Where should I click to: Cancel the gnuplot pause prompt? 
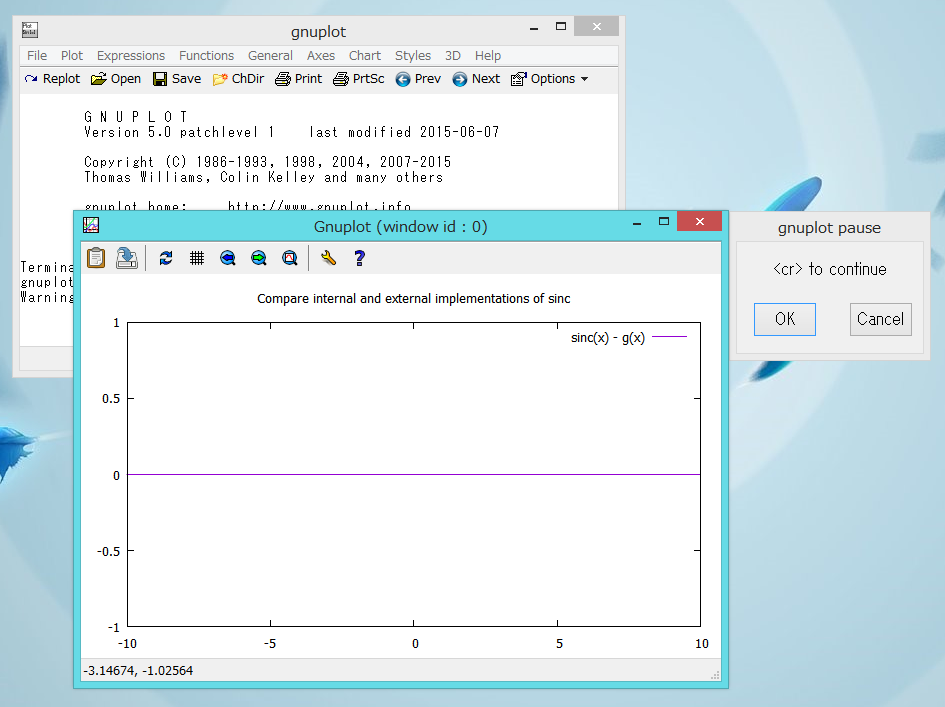tap(880, 319)
